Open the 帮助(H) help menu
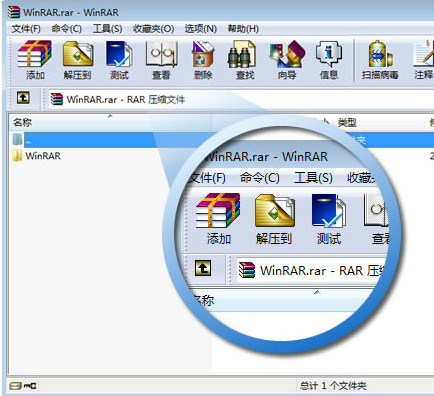Viewport: 434px width, 396px height. click(243, 29)
